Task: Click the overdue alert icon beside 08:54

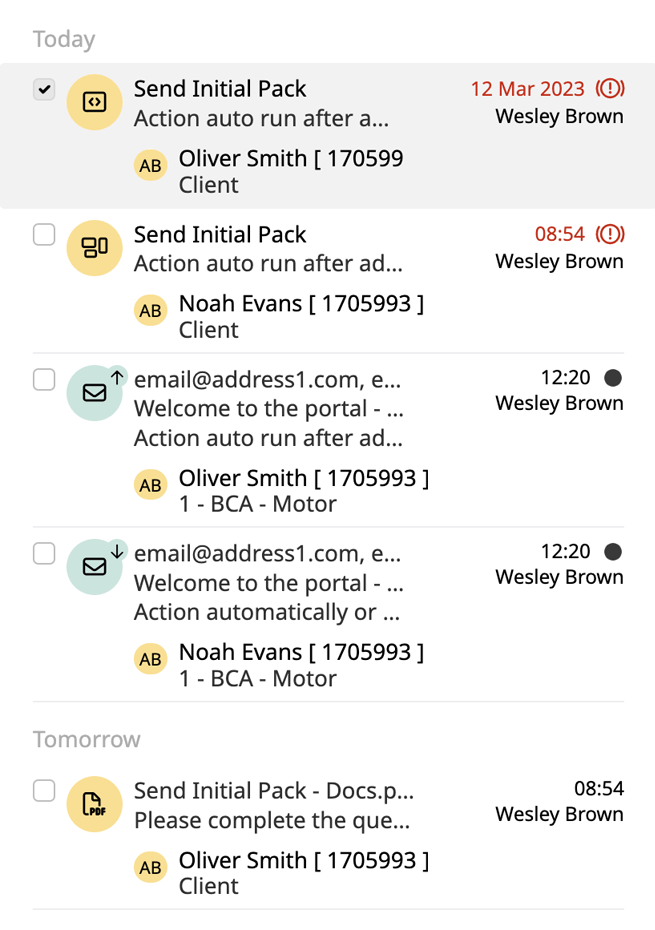Action: coord(610,234)
